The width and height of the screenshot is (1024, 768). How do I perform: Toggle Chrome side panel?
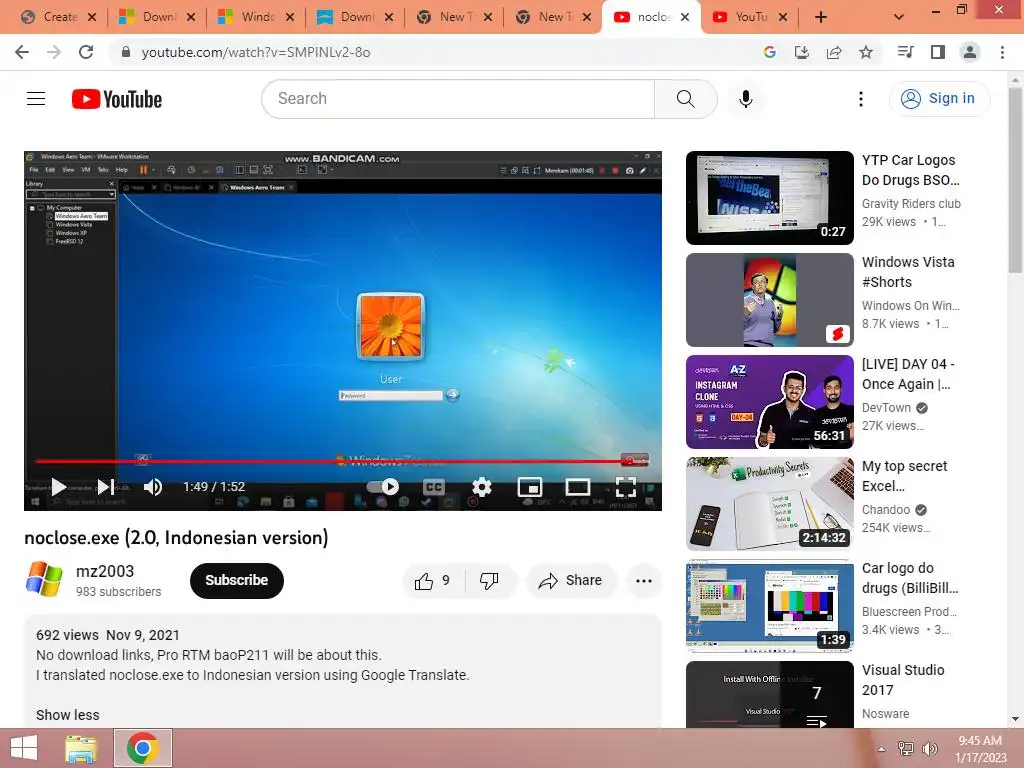[x=938, y=52]
